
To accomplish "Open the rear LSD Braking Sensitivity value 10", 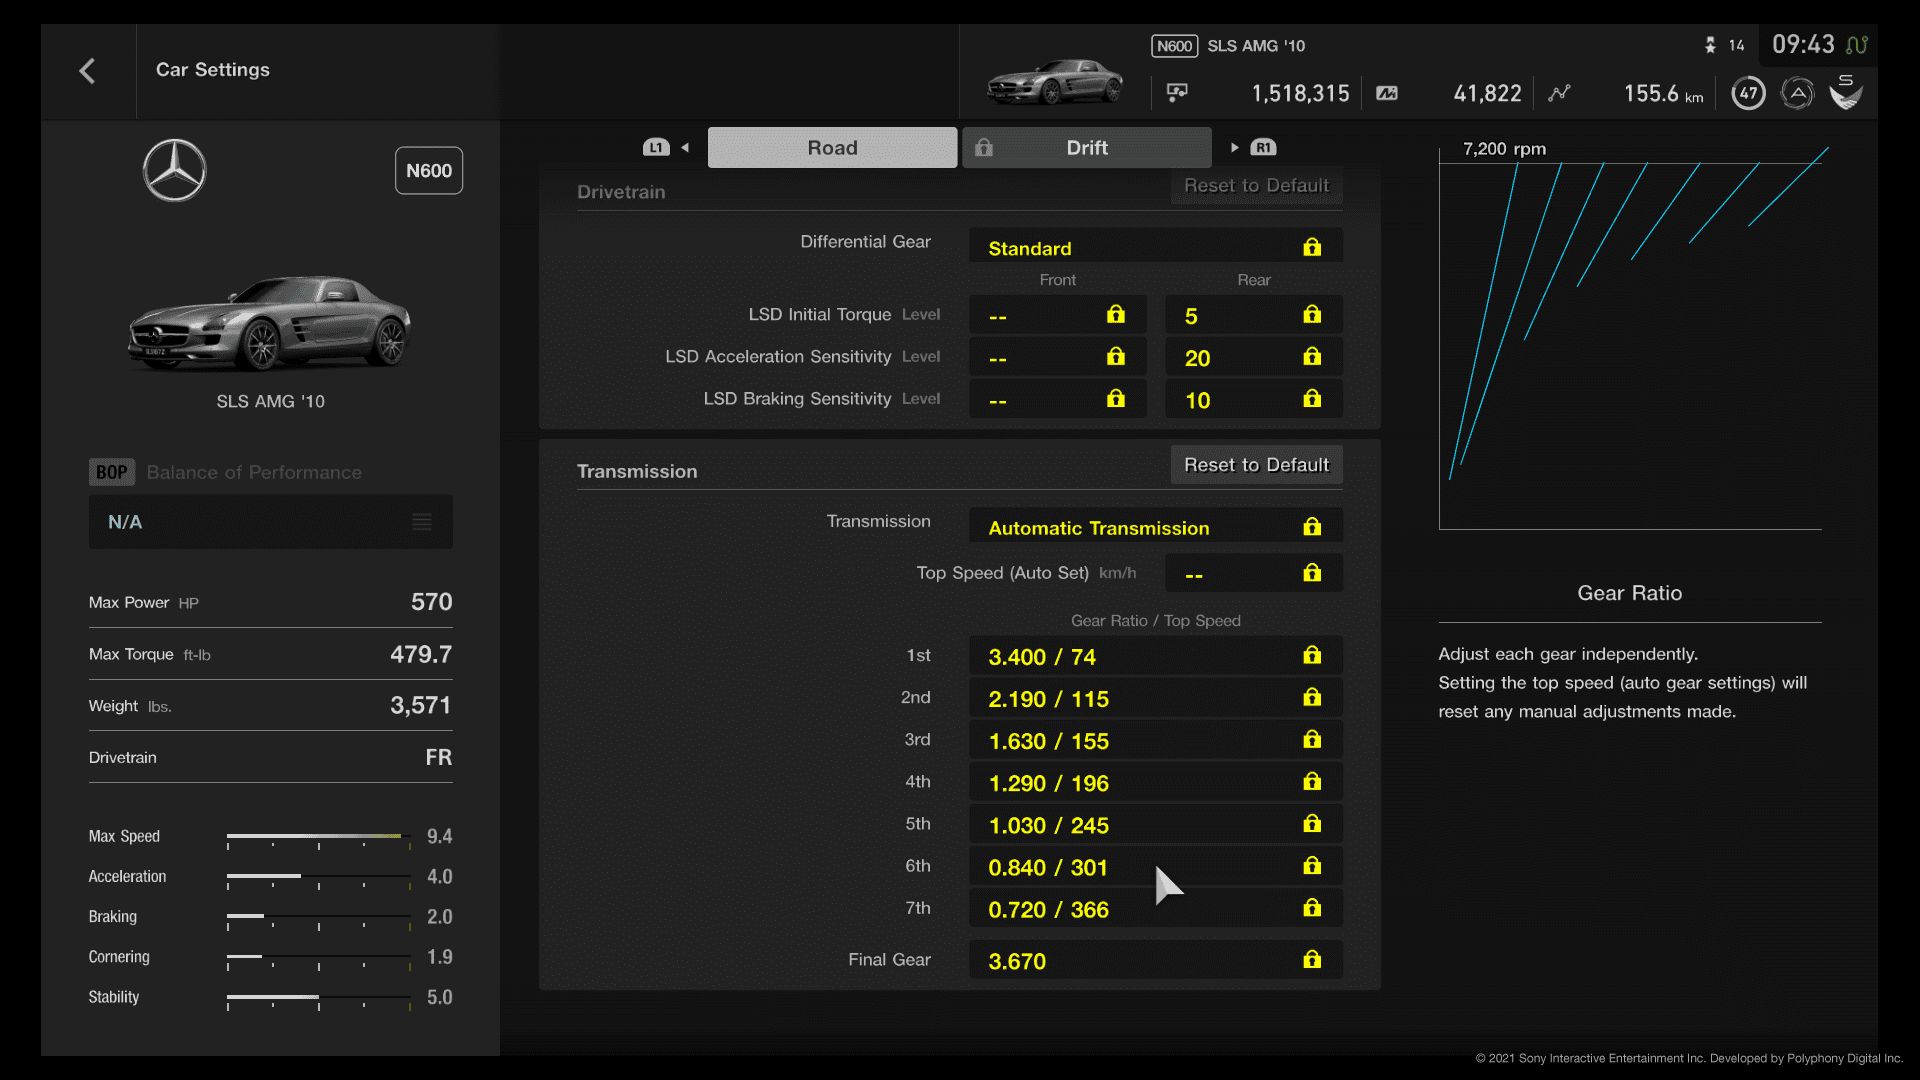I will (x=1253, y=399).
